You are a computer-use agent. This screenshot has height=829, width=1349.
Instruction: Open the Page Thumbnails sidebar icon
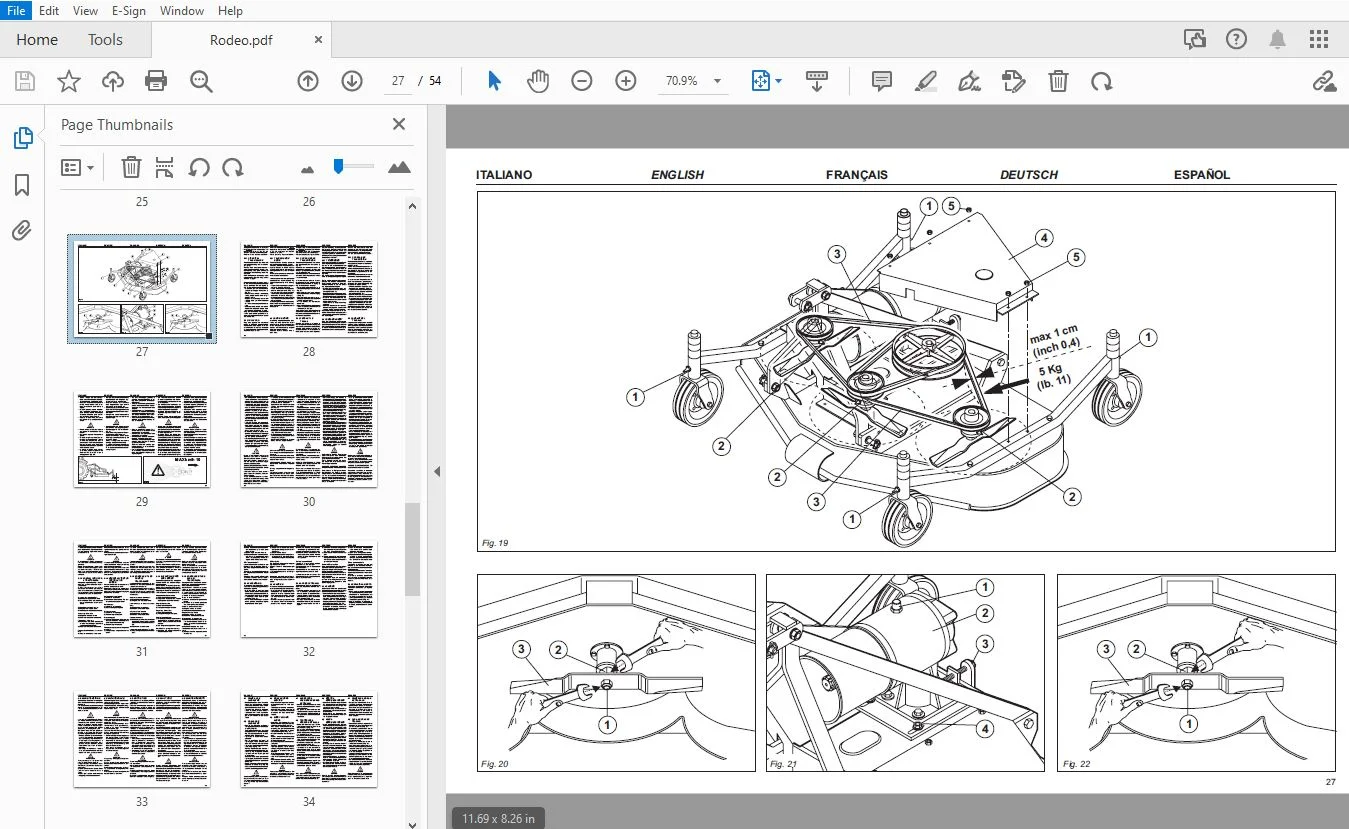[x=22, y=138]
